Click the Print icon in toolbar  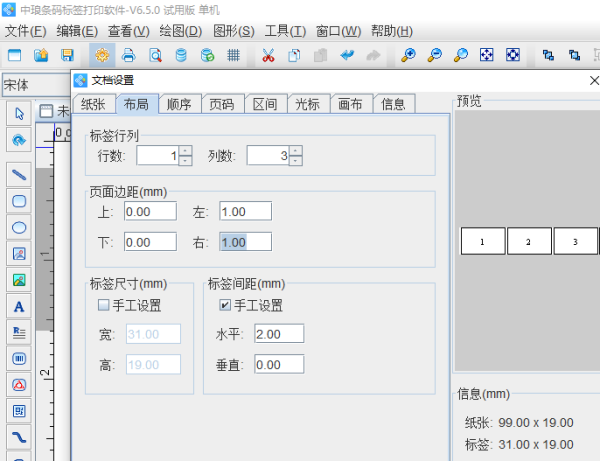point(128,55)
